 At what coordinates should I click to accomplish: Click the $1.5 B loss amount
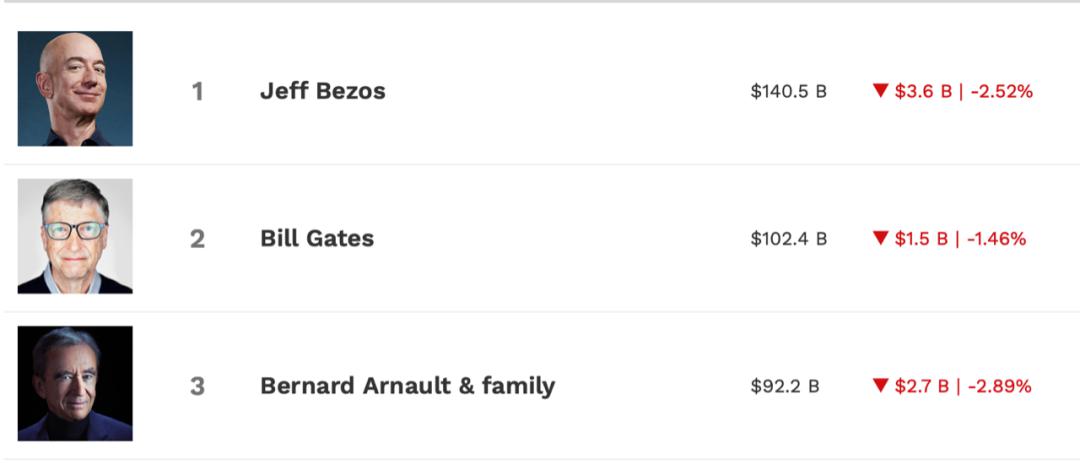[921, 239]
